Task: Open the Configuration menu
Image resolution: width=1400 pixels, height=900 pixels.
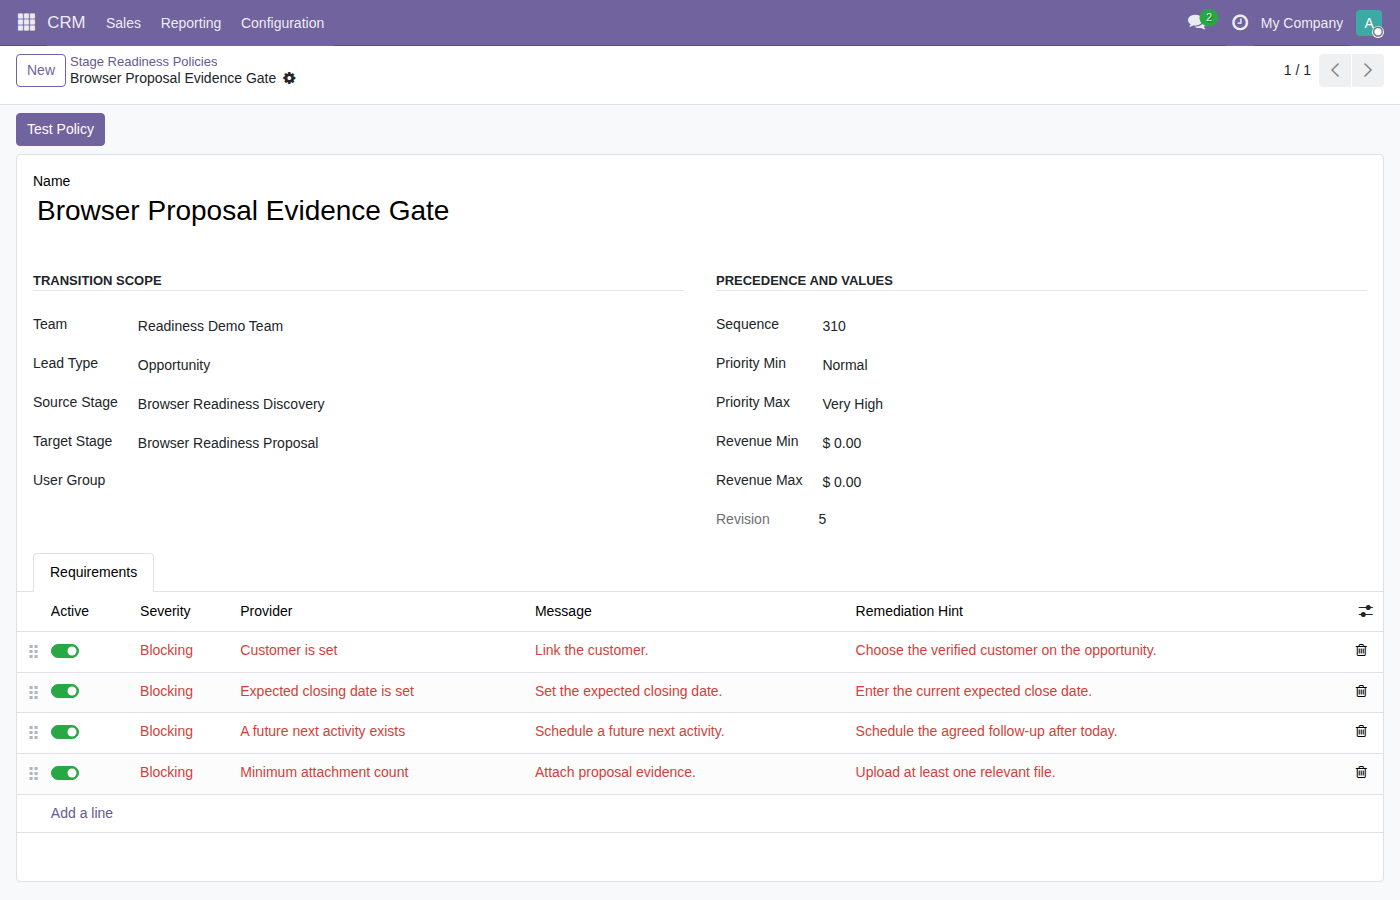Action: 282,22
